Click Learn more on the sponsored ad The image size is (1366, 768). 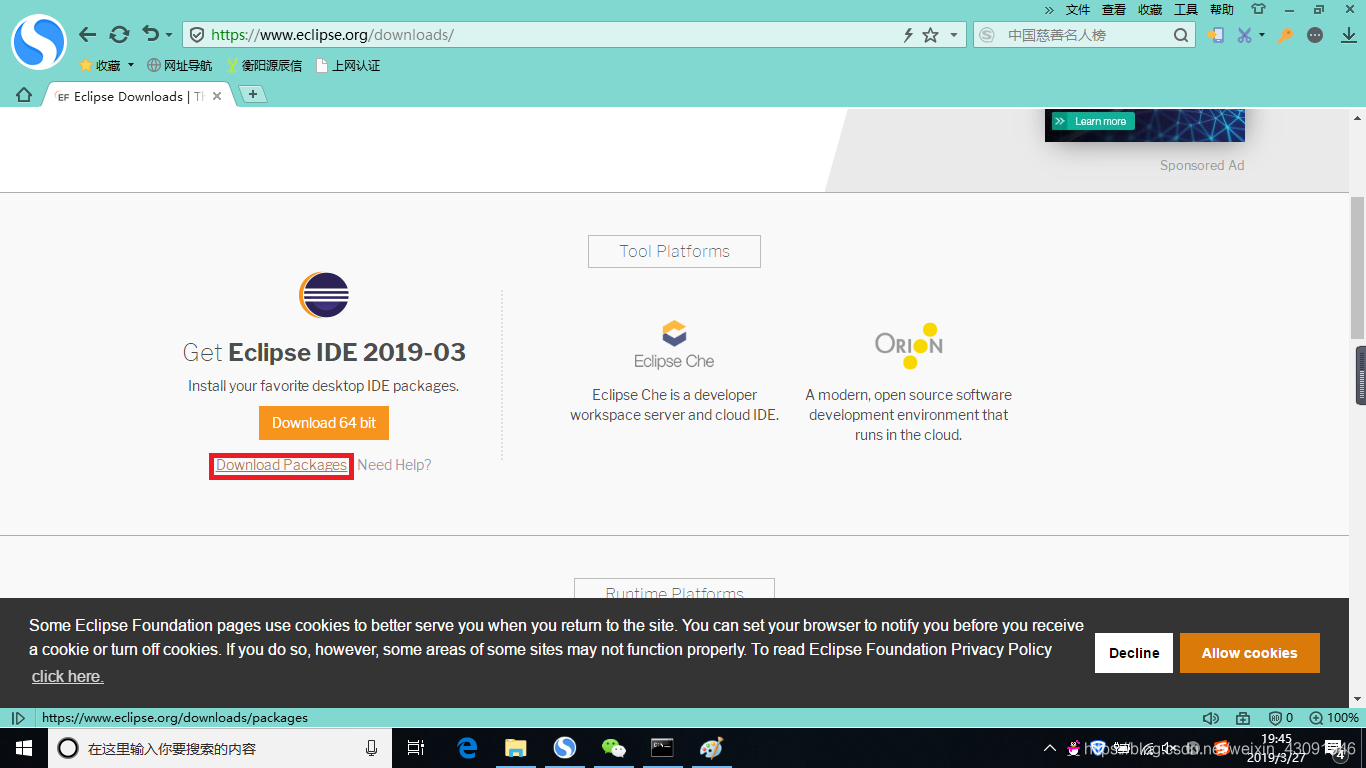point(1093,121)
